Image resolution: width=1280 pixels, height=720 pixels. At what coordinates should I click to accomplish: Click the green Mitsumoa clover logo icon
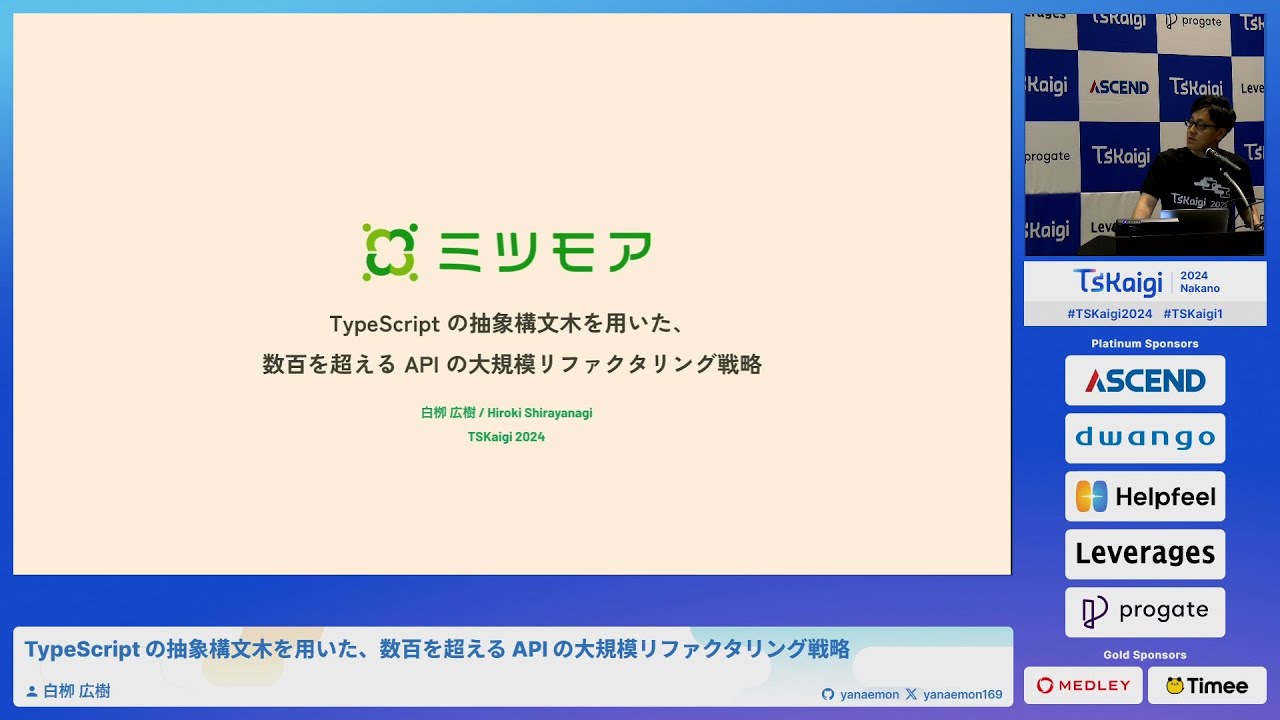click(x=390, y=252)
